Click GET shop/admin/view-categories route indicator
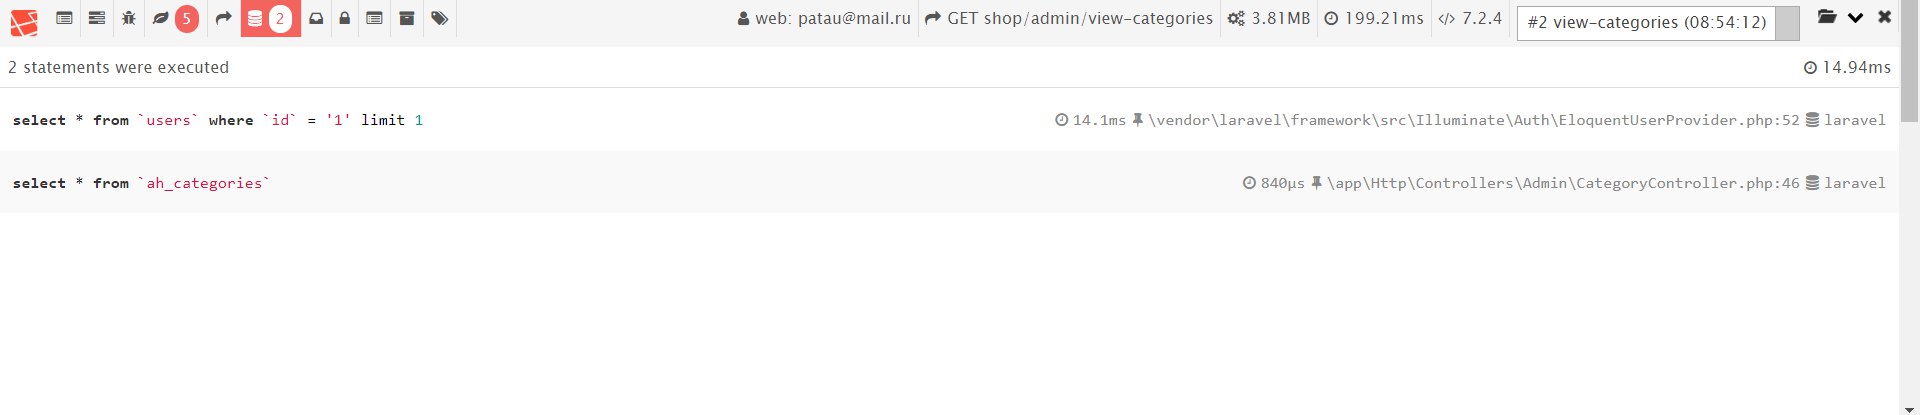 click(1069, 18)
